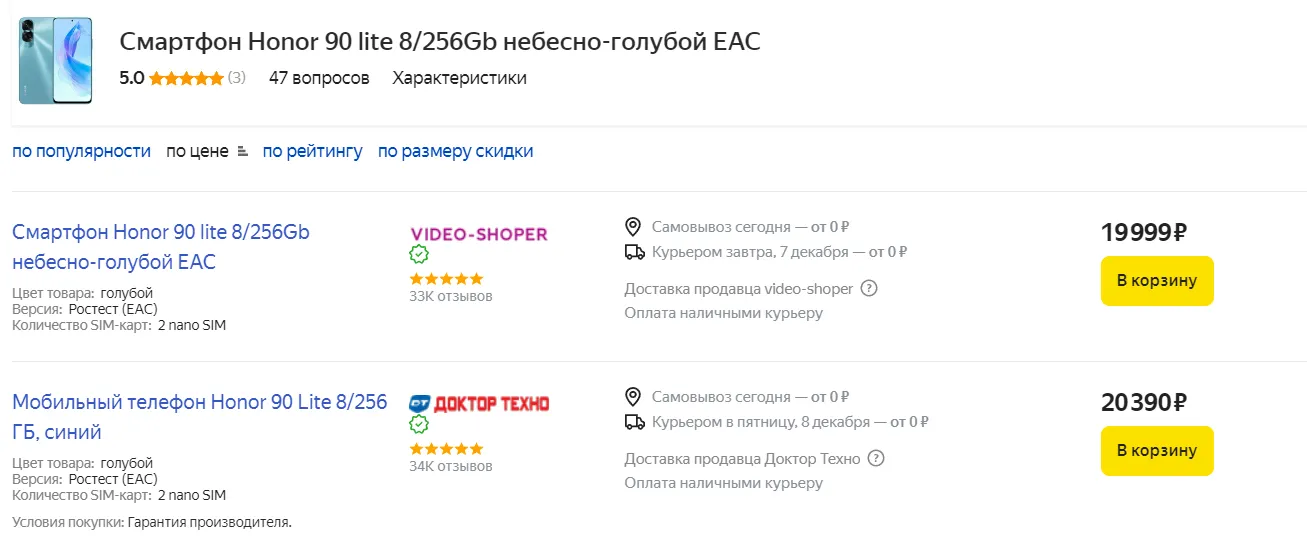Add the 20390₽ offer В корзину
Screen dimensions: 1307x549
coord(1156,451)
